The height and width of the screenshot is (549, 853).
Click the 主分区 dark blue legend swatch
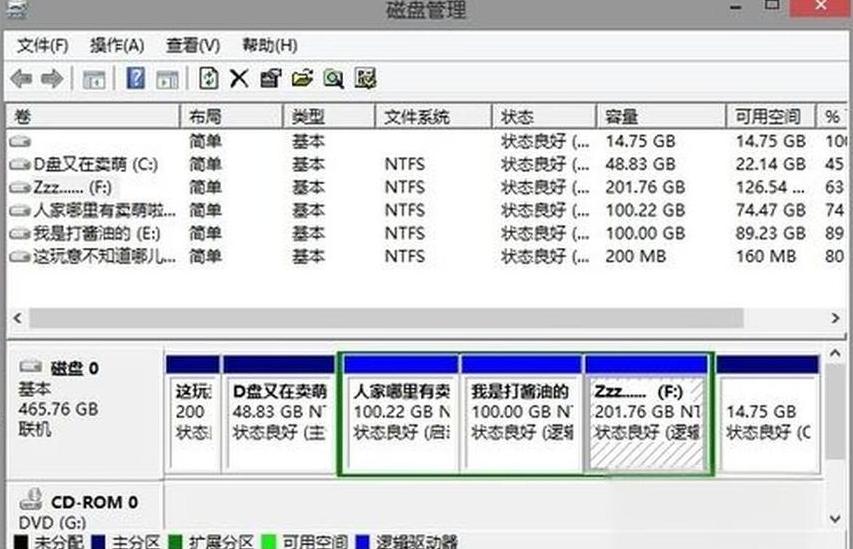[98, 543]
